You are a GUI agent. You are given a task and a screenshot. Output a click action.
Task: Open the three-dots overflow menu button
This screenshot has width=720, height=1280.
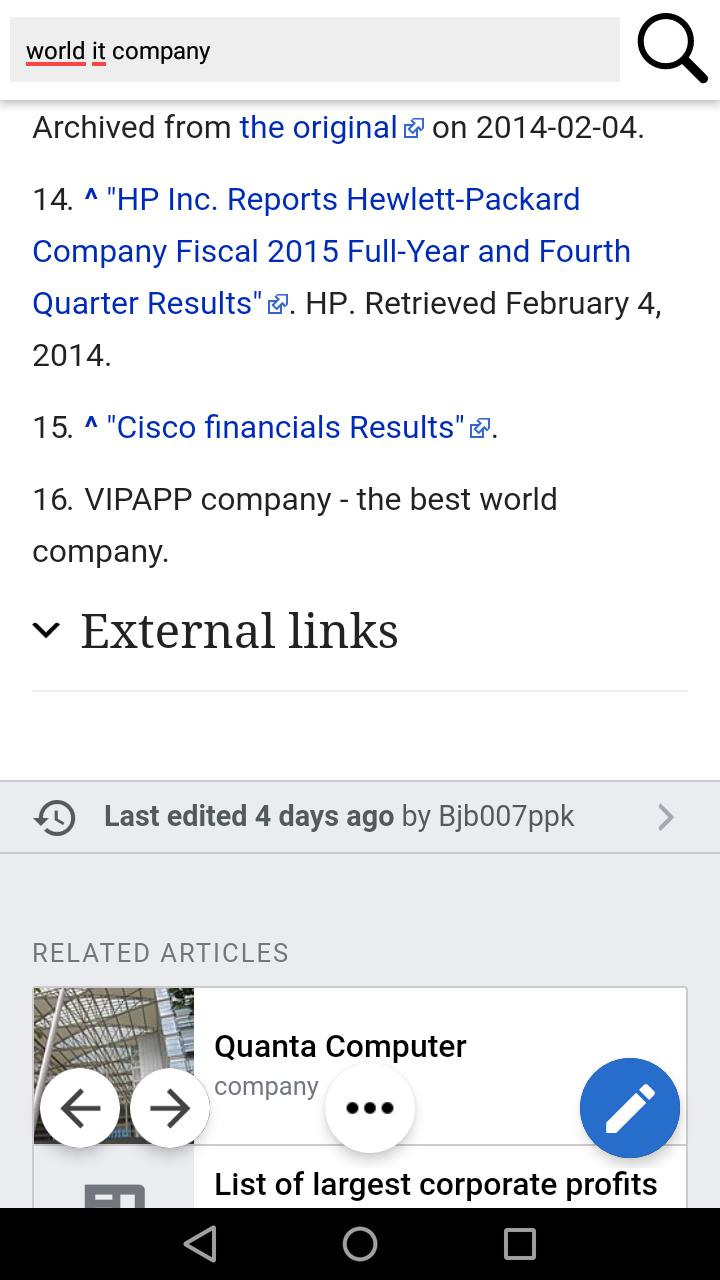pos(370,1108)
